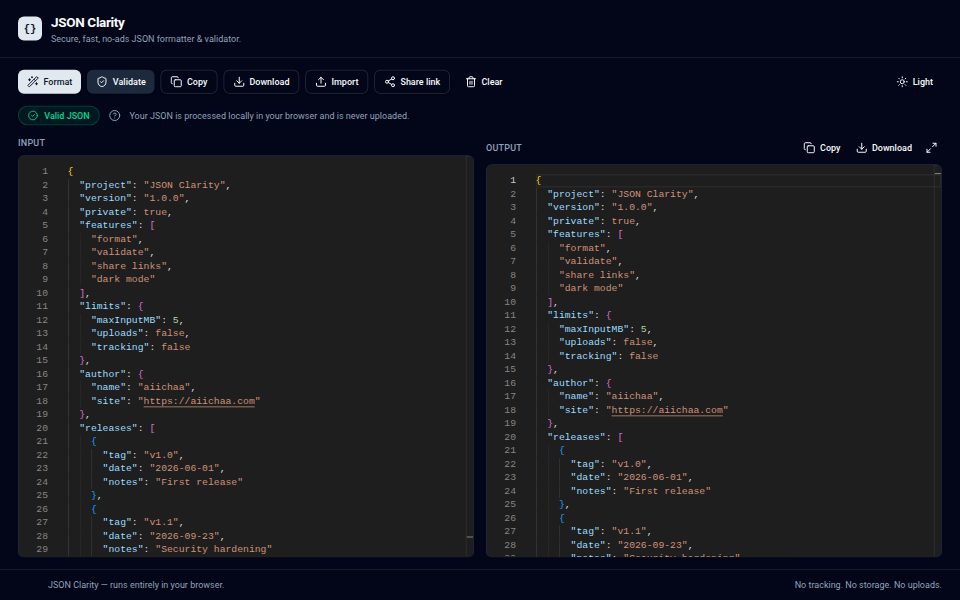Image resolution: width=960 pixels, height=600 pixels.
Task: Download the output from the OUTPUT panel header
Action: 883,148
